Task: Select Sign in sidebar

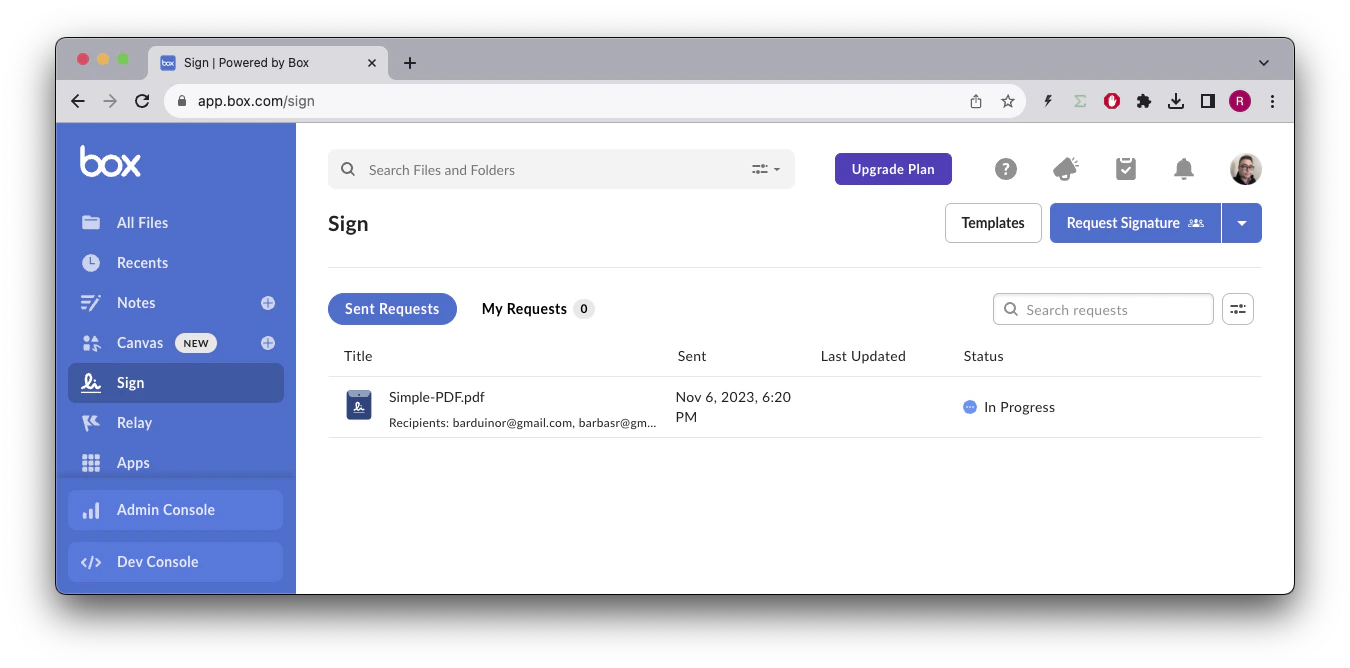Action: pos(176,383)
